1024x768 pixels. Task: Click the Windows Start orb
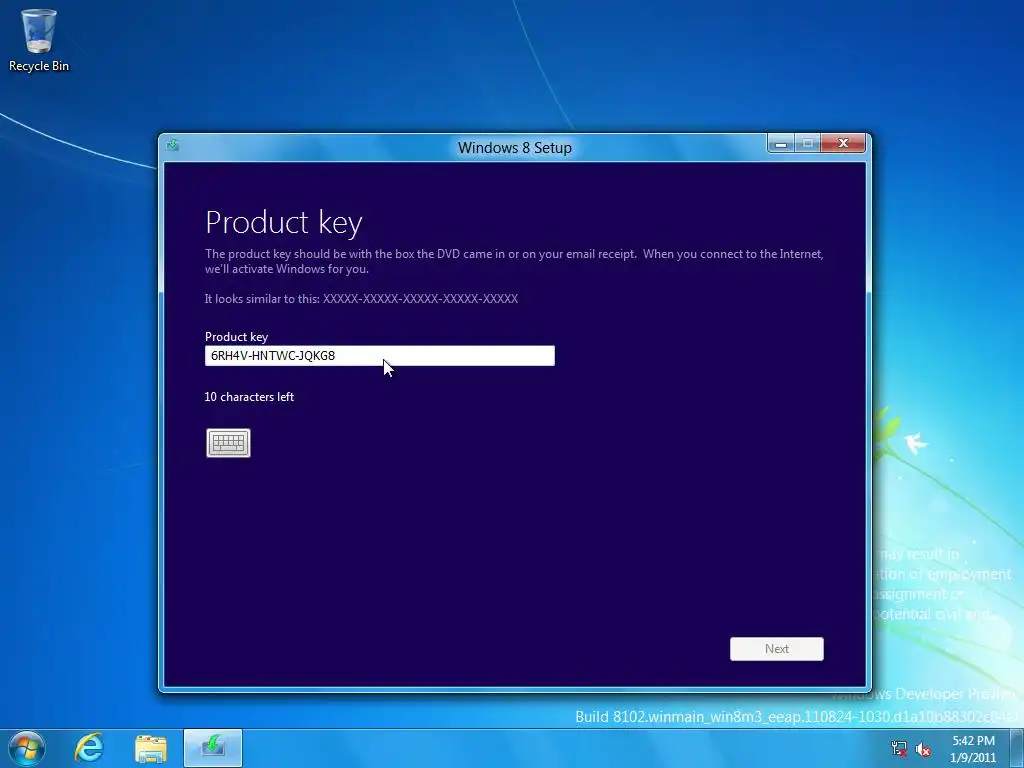(x=27, y=748)
